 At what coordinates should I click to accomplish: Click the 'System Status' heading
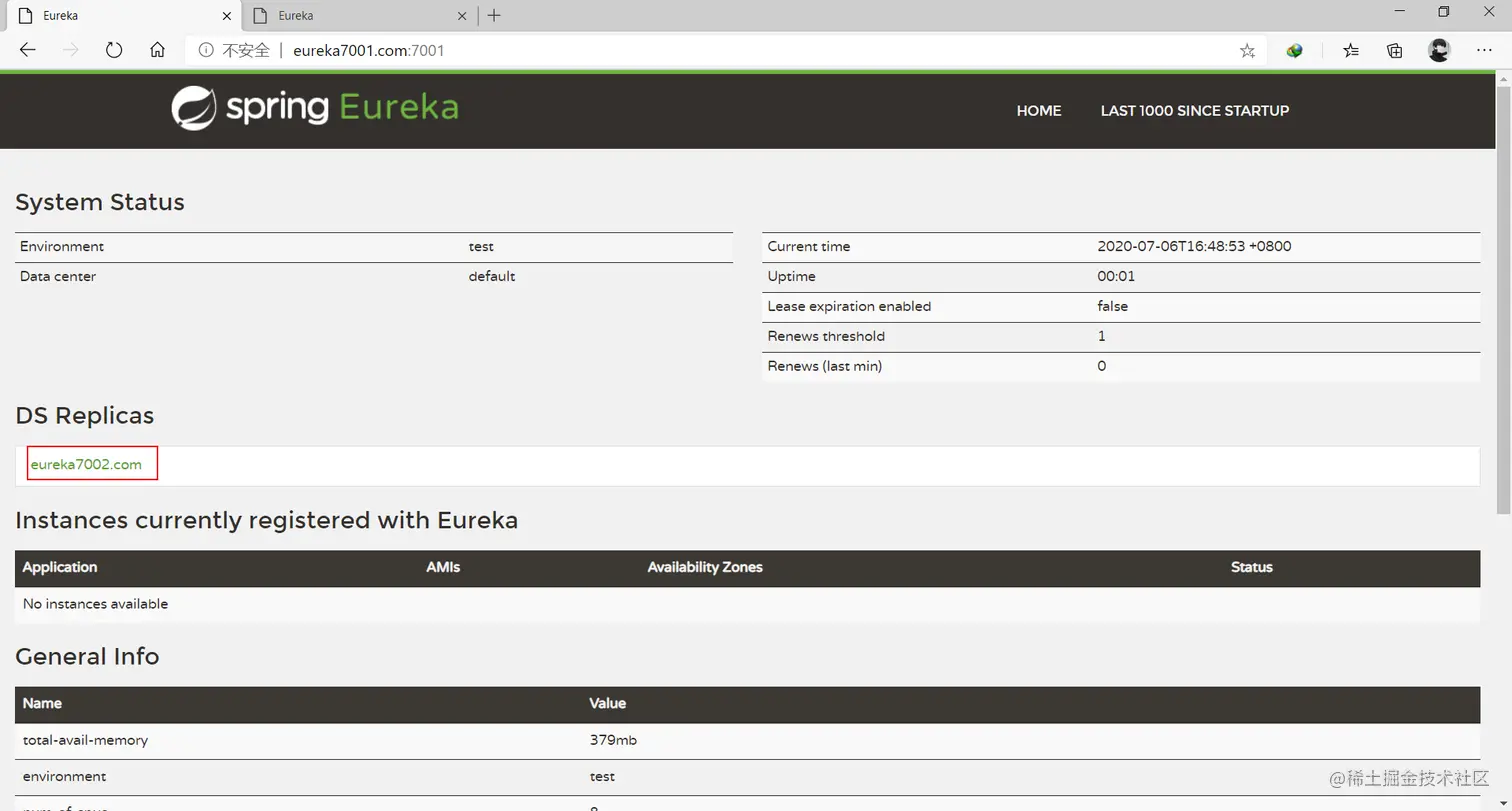[100, 202]
